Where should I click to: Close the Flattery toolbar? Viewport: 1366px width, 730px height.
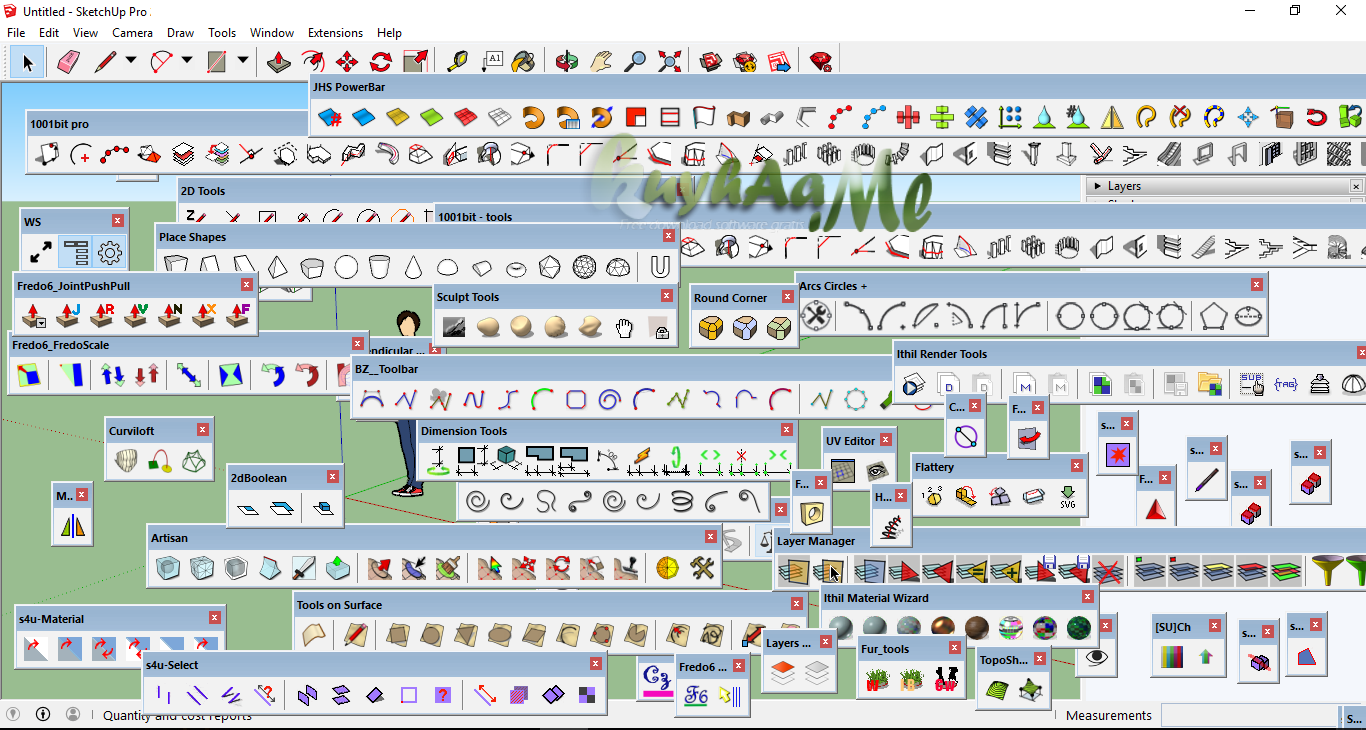[1078, 466]
